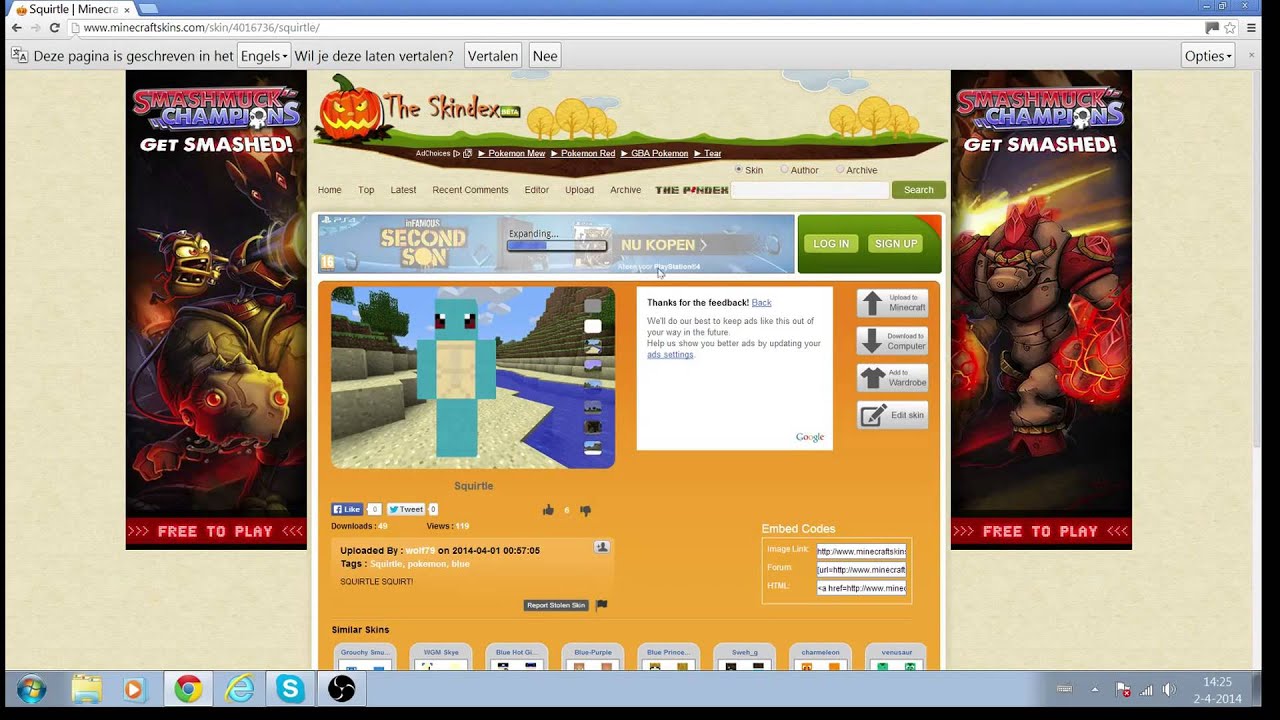Close the Squirtle browser tab
The image size is (1280, 720).
pyautogui.click(x=127, y=9)
